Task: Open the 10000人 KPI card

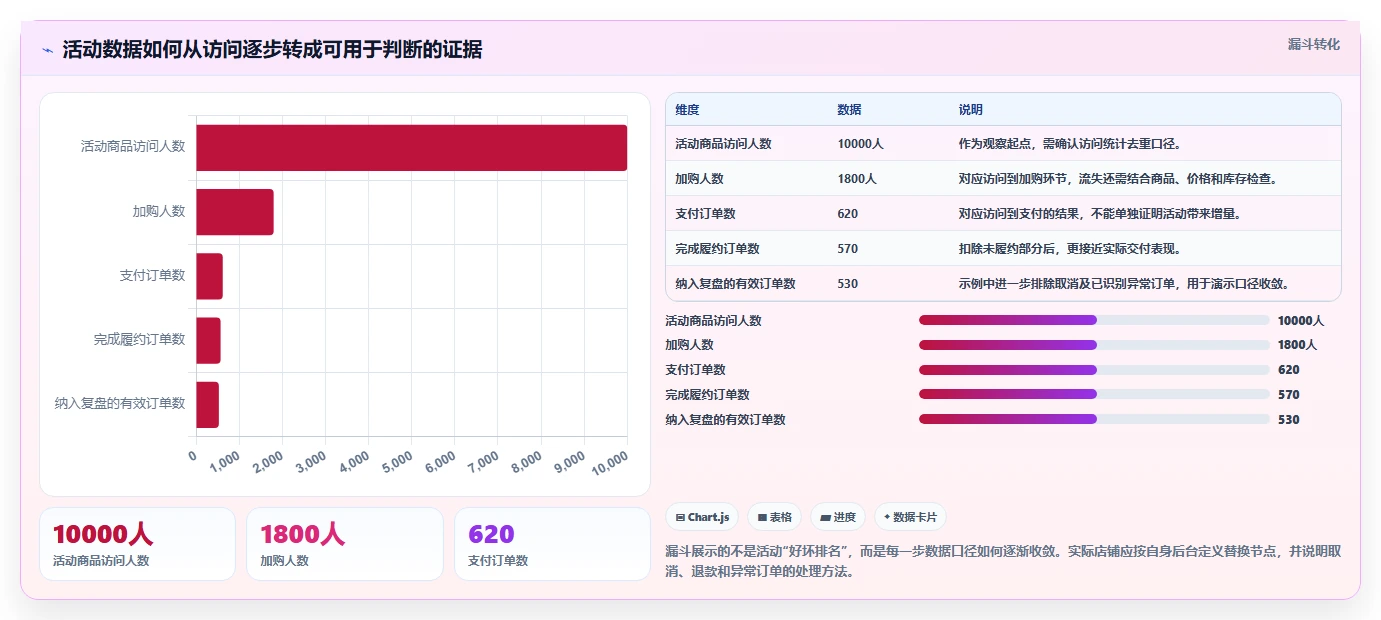Action: coord(137,544)
